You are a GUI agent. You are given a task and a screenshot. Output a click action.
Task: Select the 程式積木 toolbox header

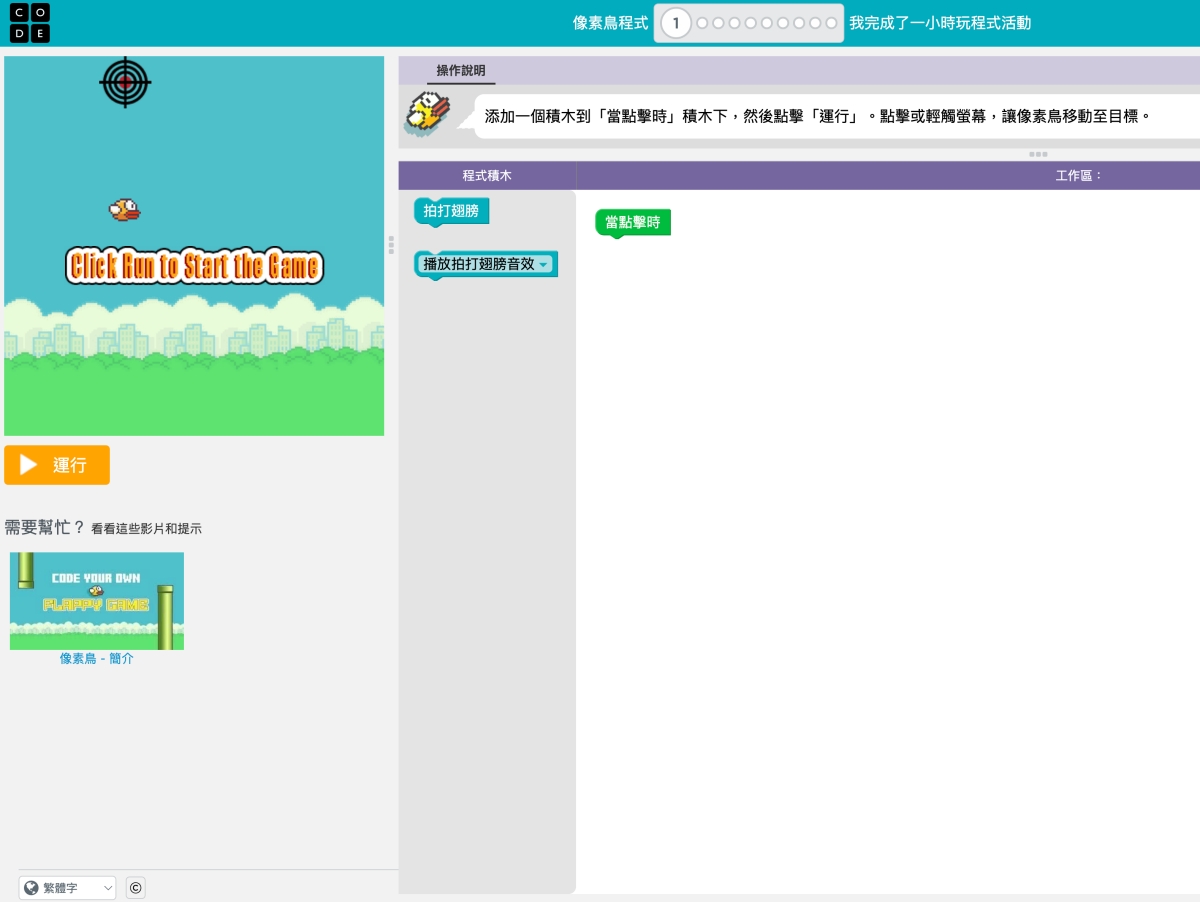click(487, 175)
